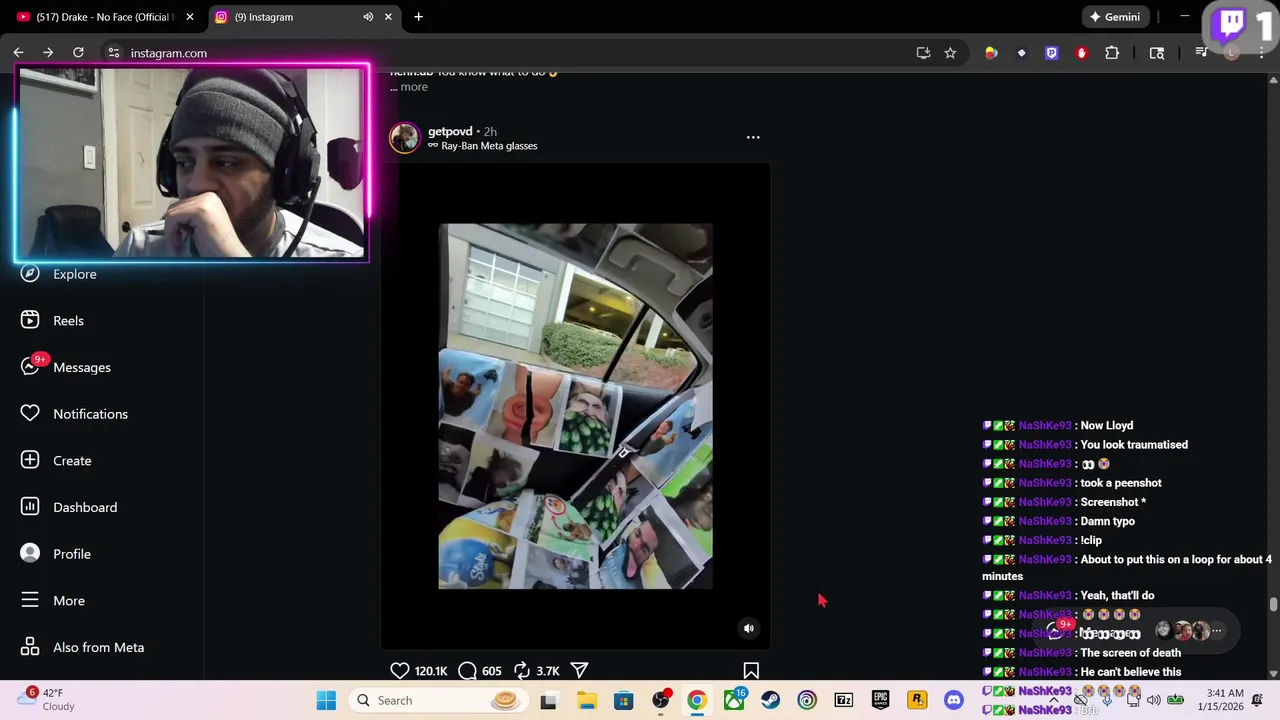The width and height of the screenshot is (1280, 720).
Task: Open the More hamburger menu
Action: (54, 600)
